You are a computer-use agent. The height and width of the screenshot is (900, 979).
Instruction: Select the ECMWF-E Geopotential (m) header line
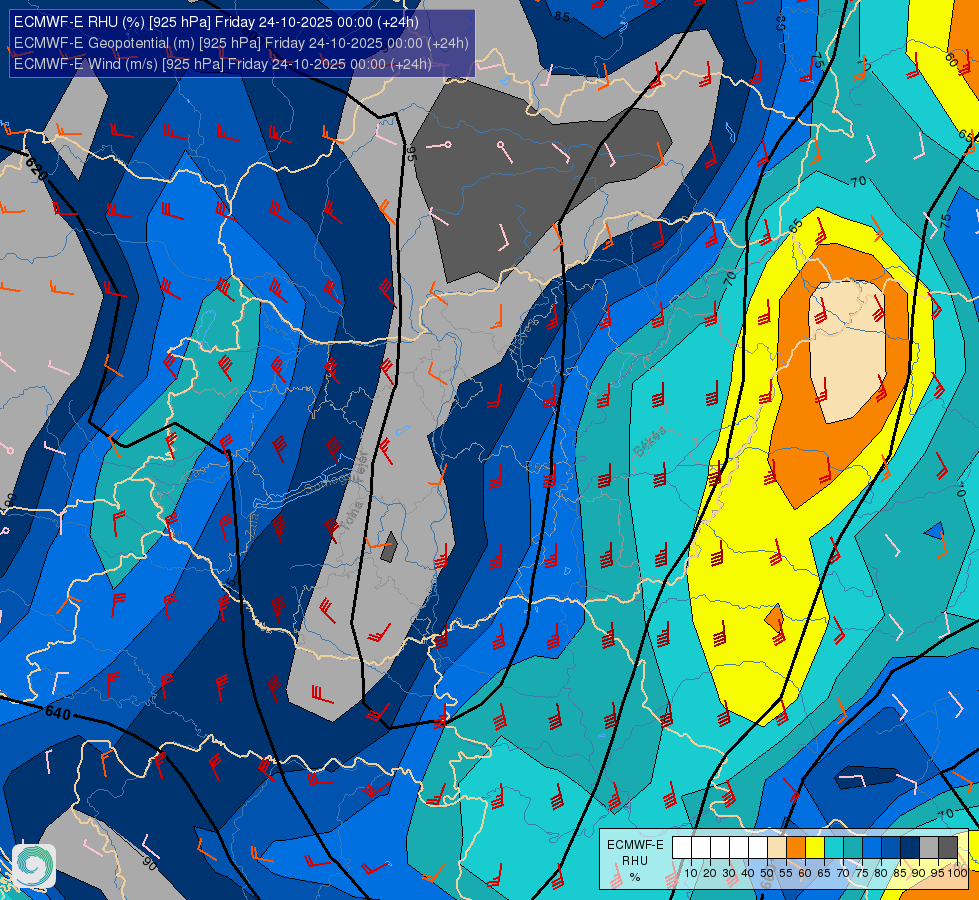point(241,43)
